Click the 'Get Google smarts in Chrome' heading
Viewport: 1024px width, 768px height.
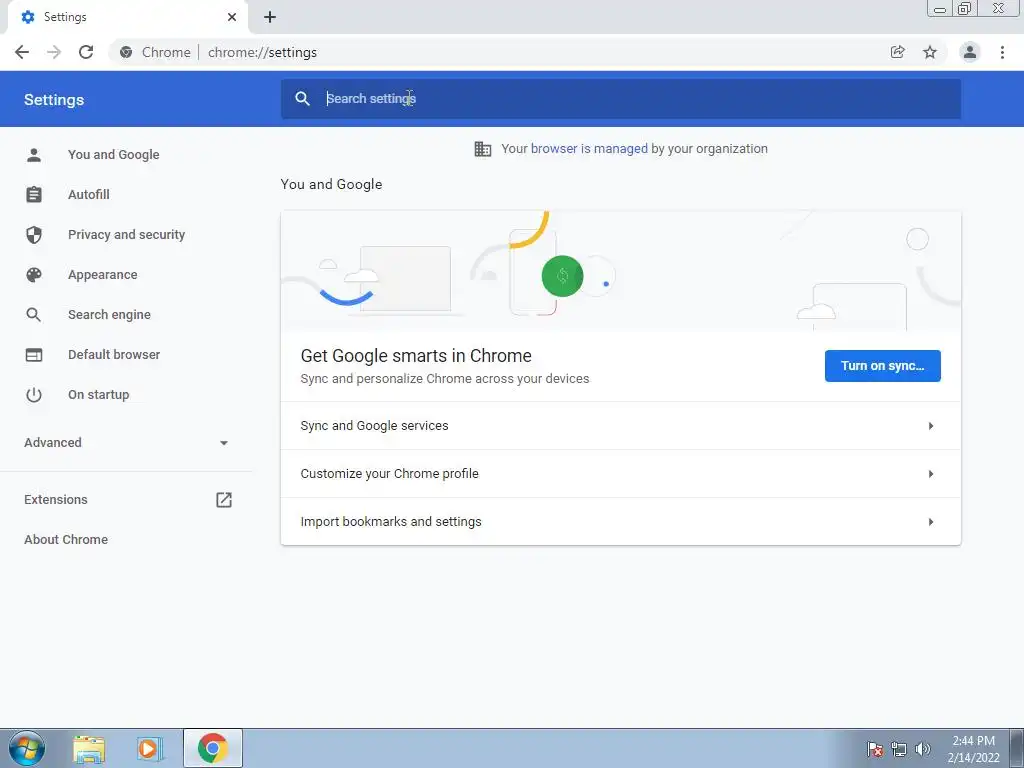pyautogui.click(x=416, y=356)
